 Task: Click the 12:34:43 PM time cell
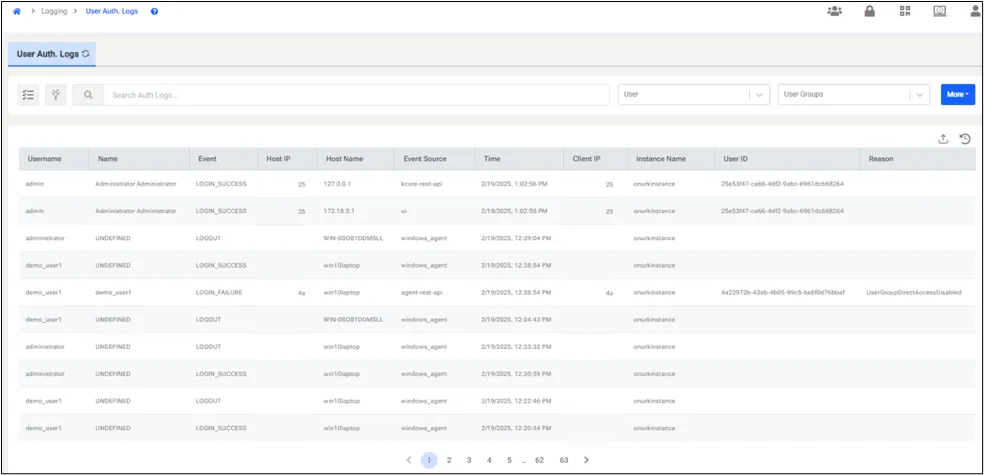(516, 319)
